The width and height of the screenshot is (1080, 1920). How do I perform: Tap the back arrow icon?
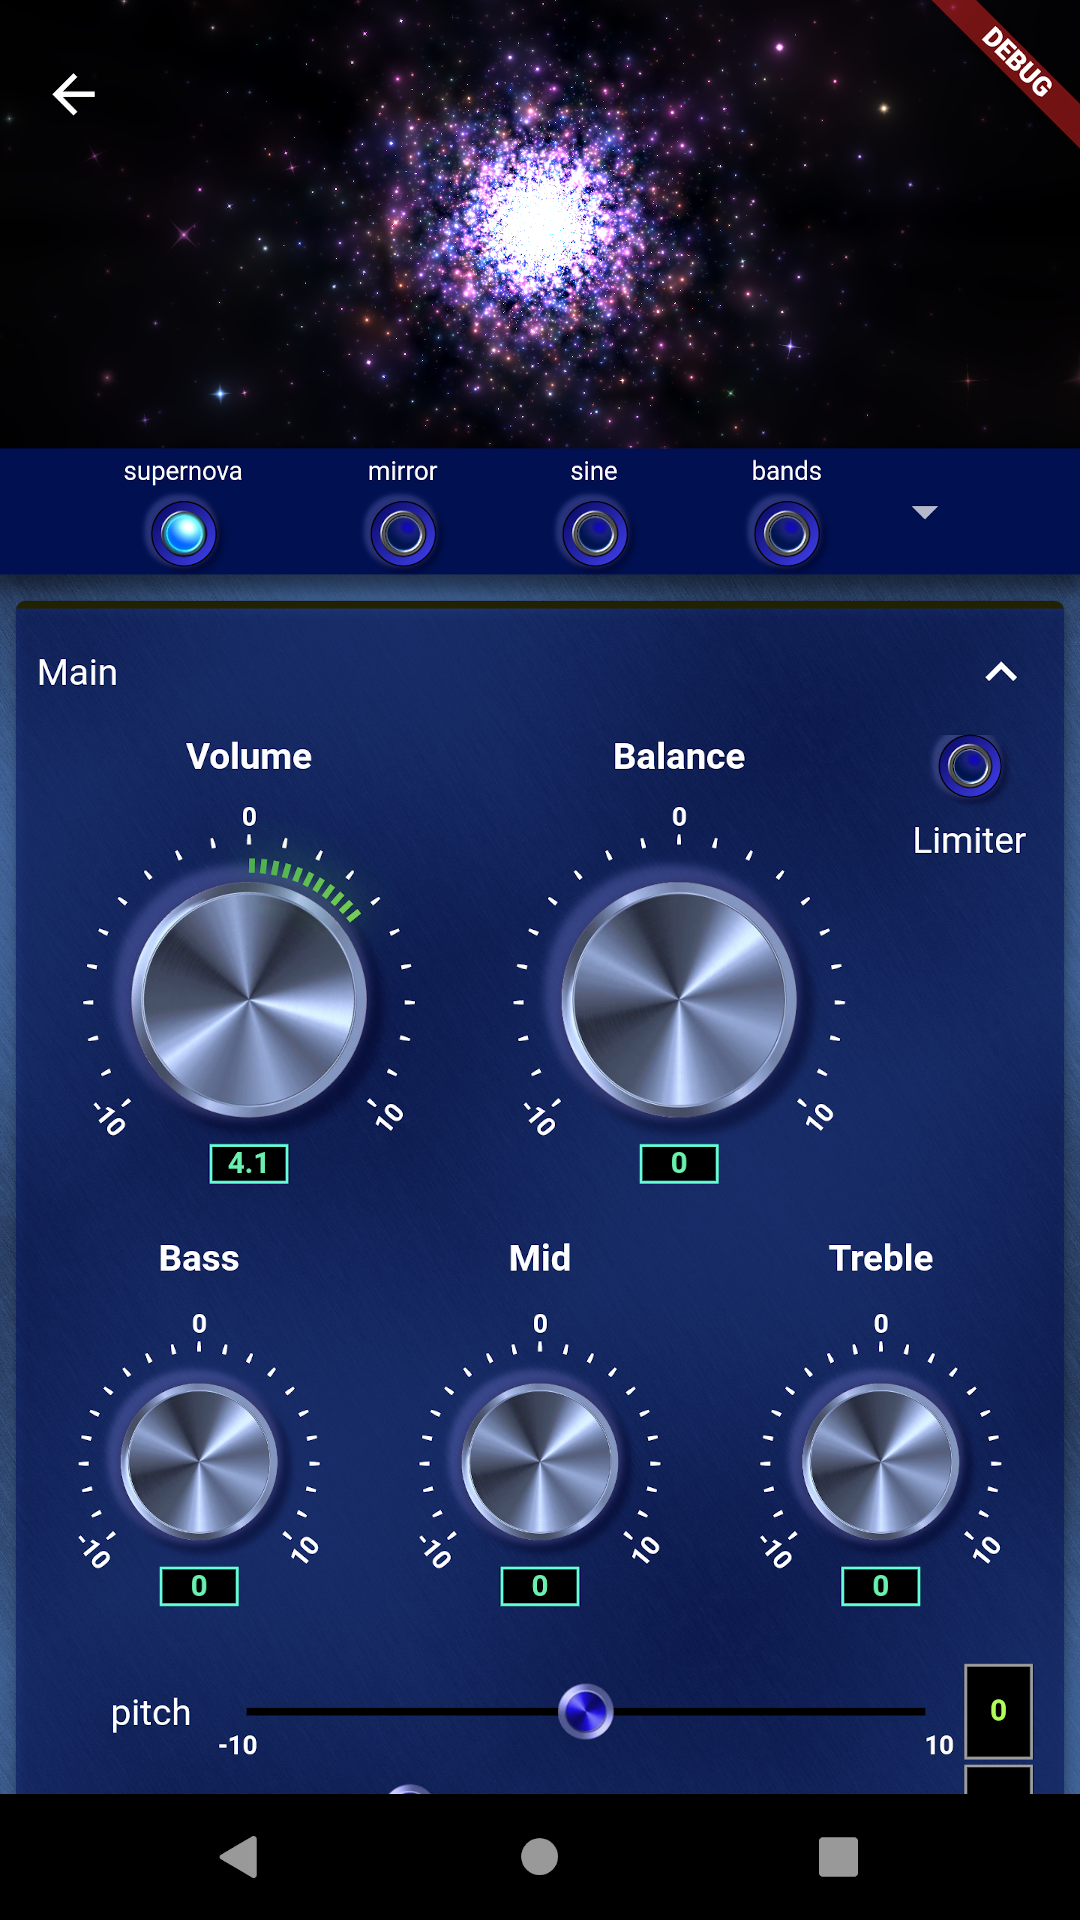(73, 95)
